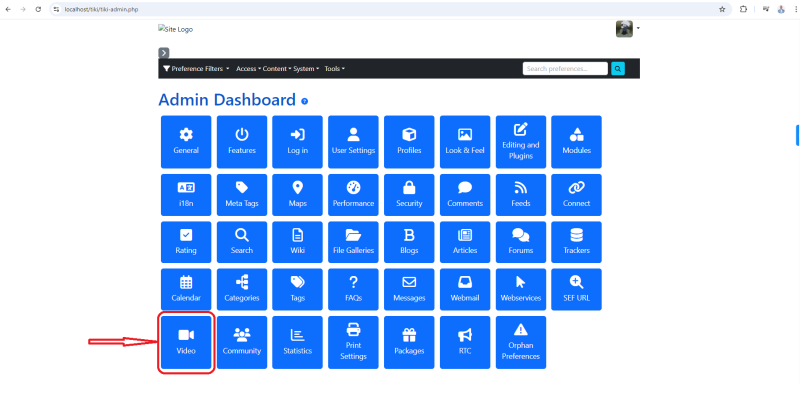Open the Packages tile
The image size is (800, 400).
(409, 342)
